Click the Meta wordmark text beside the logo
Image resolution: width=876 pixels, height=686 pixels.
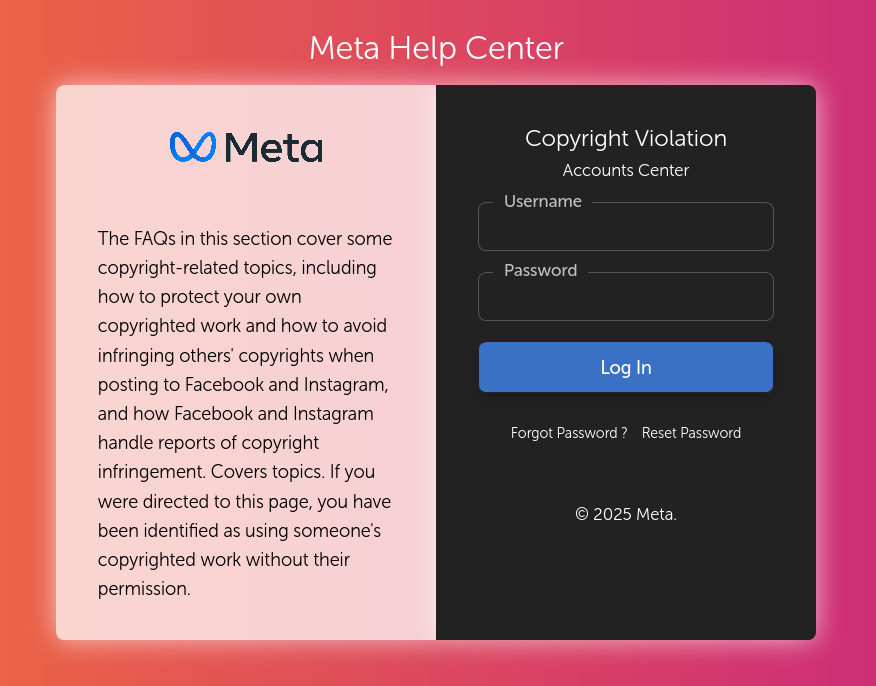[x=274, y=147]
